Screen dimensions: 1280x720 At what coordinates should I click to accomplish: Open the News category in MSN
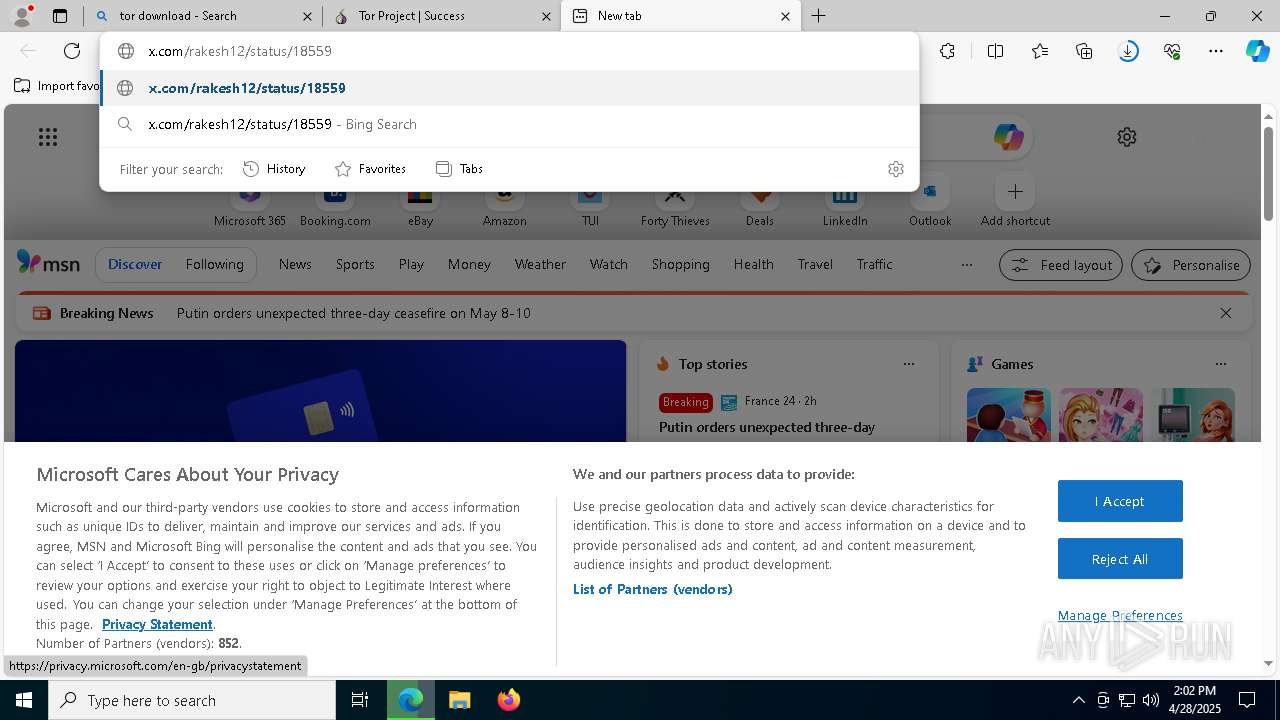[295, 264]
